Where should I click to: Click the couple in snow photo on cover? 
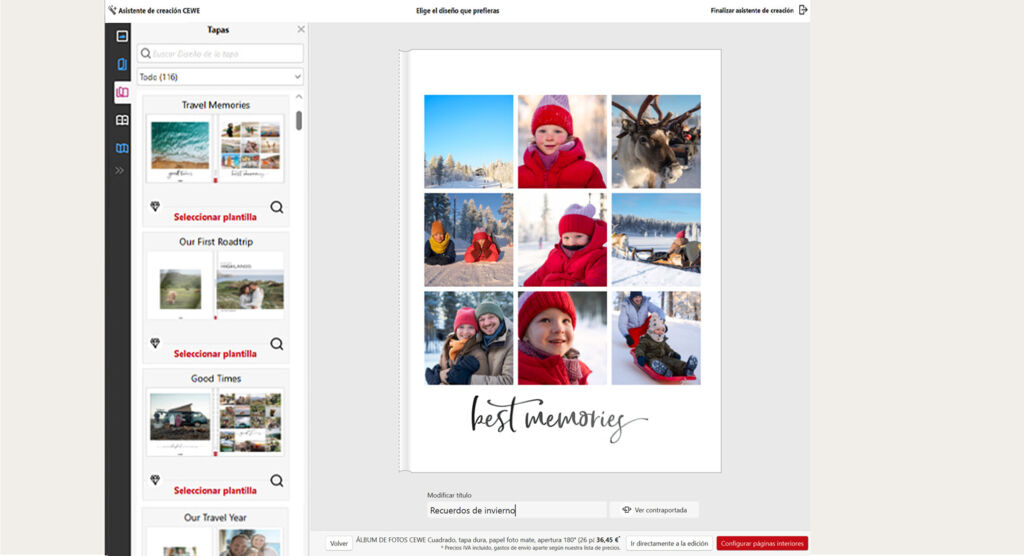[x=468, y=338]
